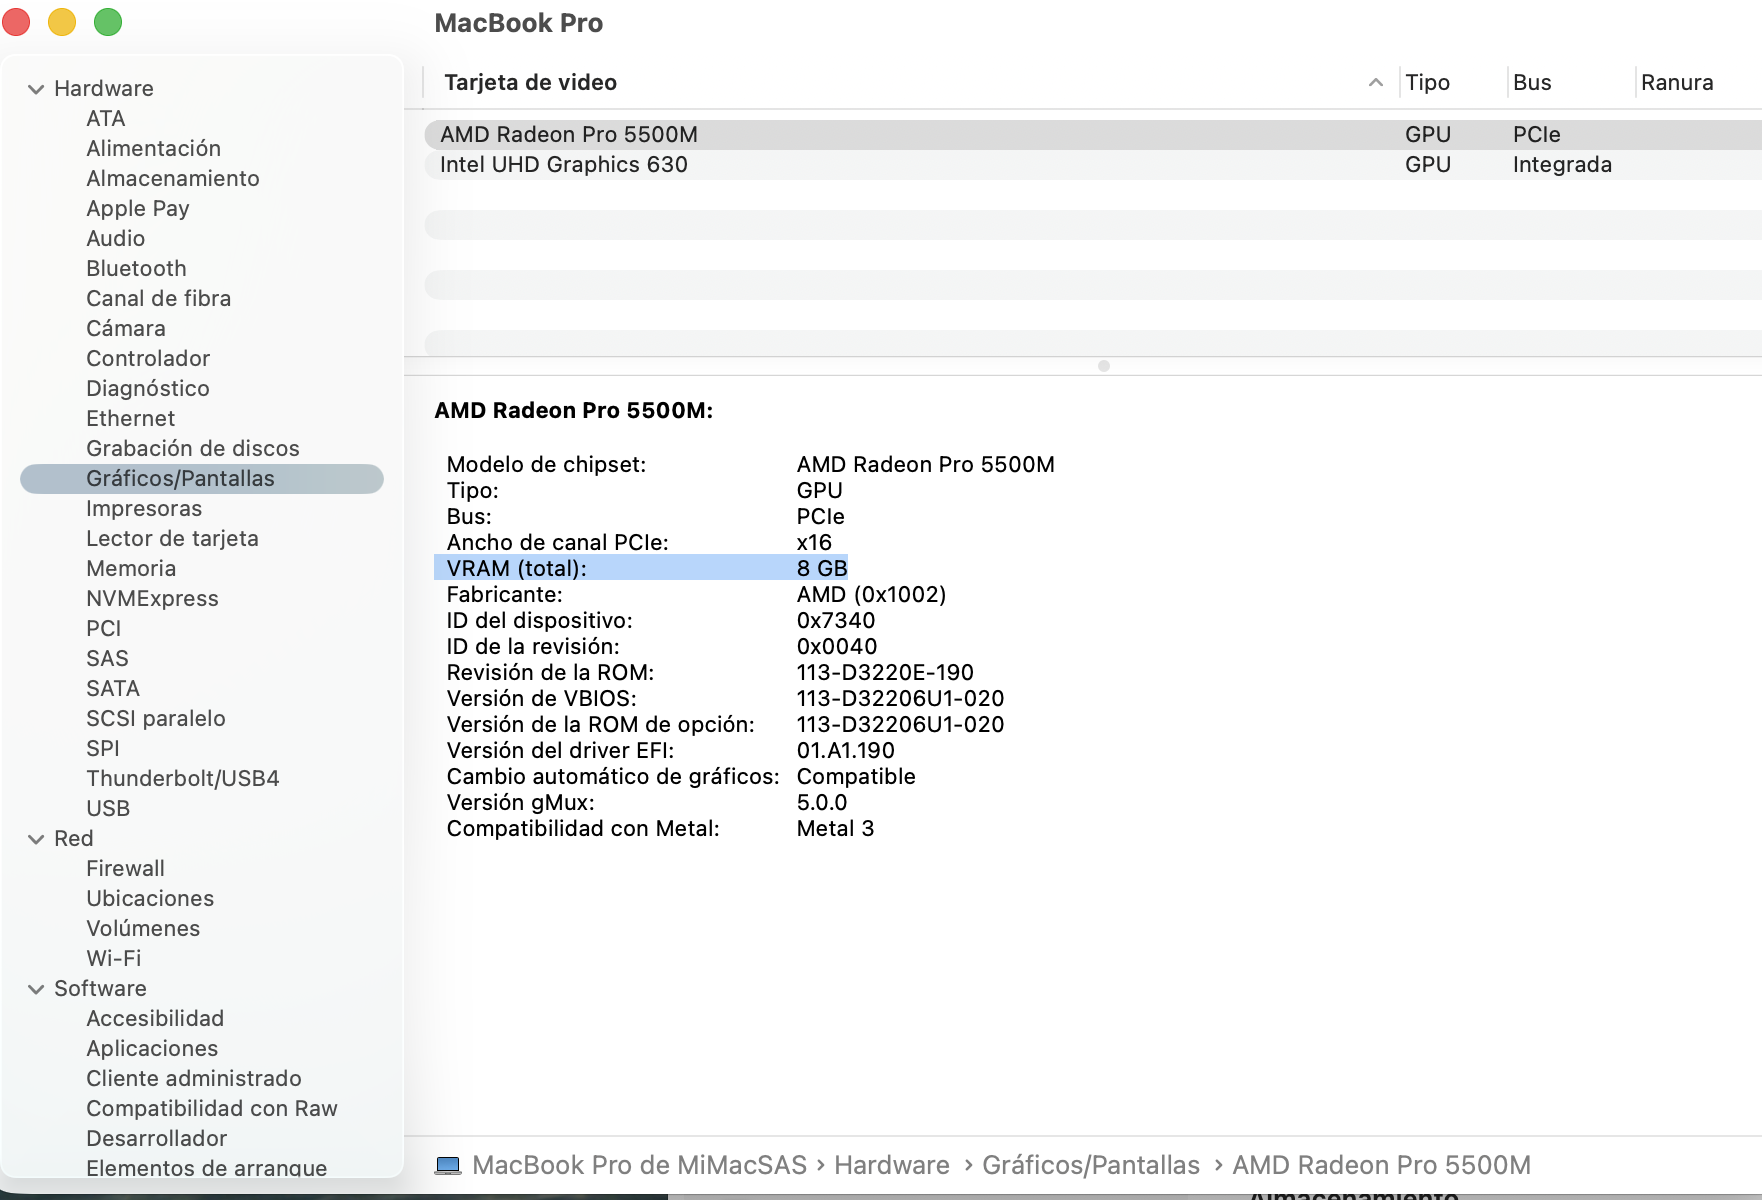Click Hardware in the path bar
The image size is (1762, 1200).
point(891,1166)
